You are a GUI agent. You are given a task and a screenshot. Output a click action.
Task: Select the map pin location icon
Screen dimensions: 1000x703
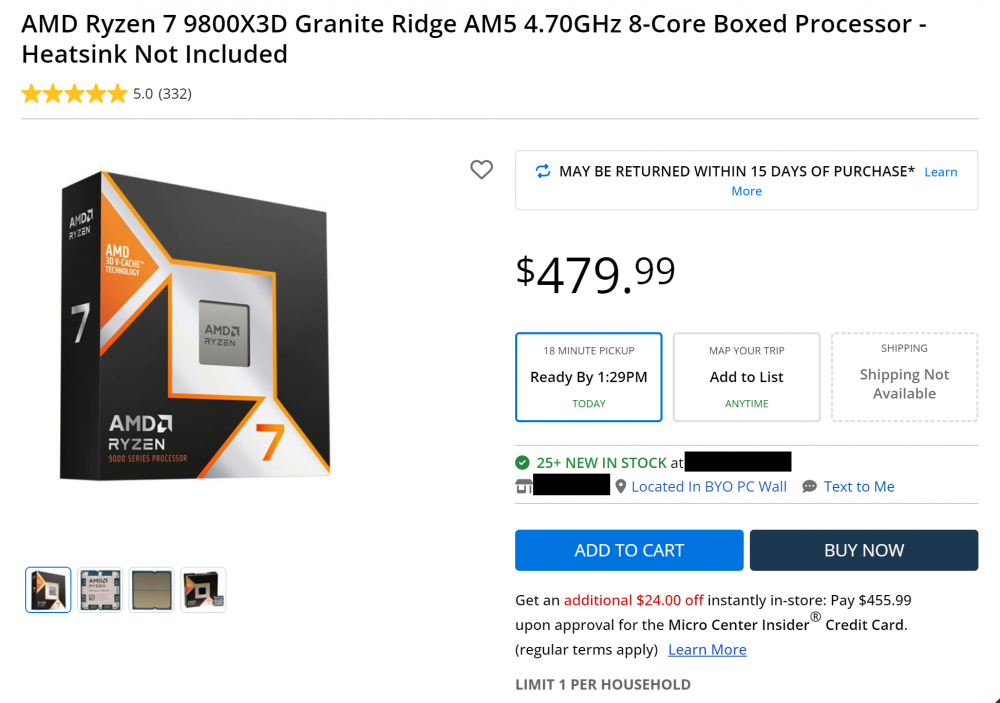[620, 486]
